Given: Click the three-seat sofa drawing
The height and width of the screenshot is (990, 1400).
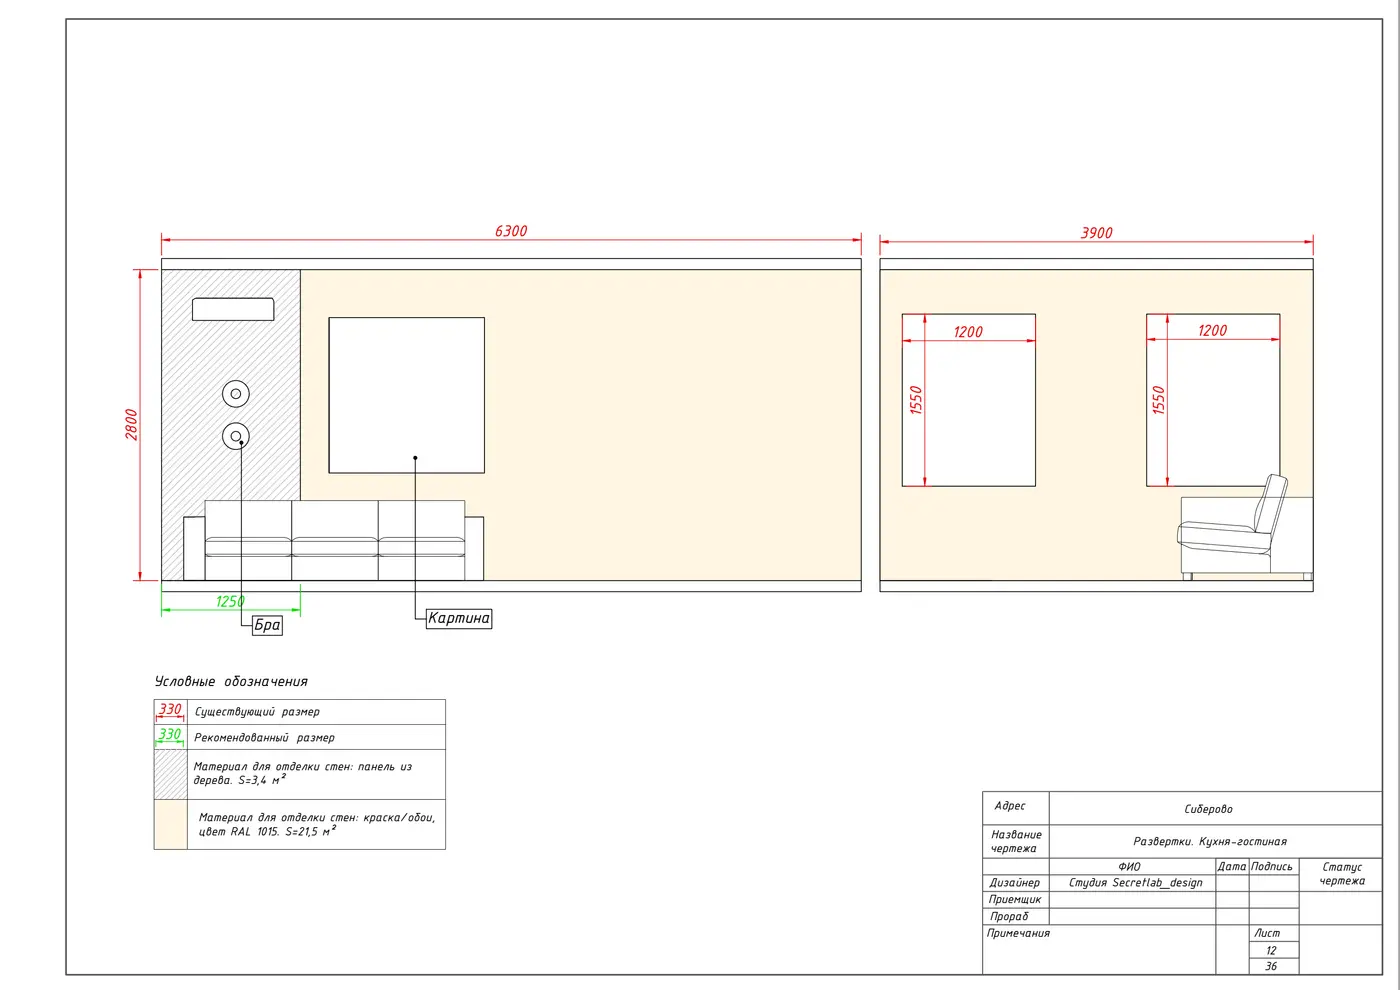Looking at the screenshot, I should click(x=334, y=540).
